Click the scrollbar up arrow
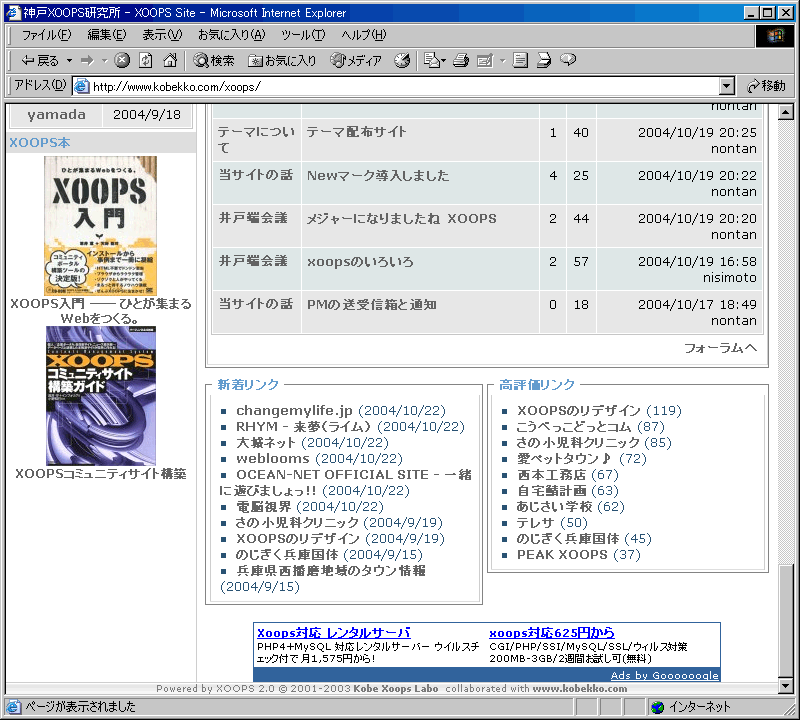The image size is (800, 720). [x=786, y=112]
